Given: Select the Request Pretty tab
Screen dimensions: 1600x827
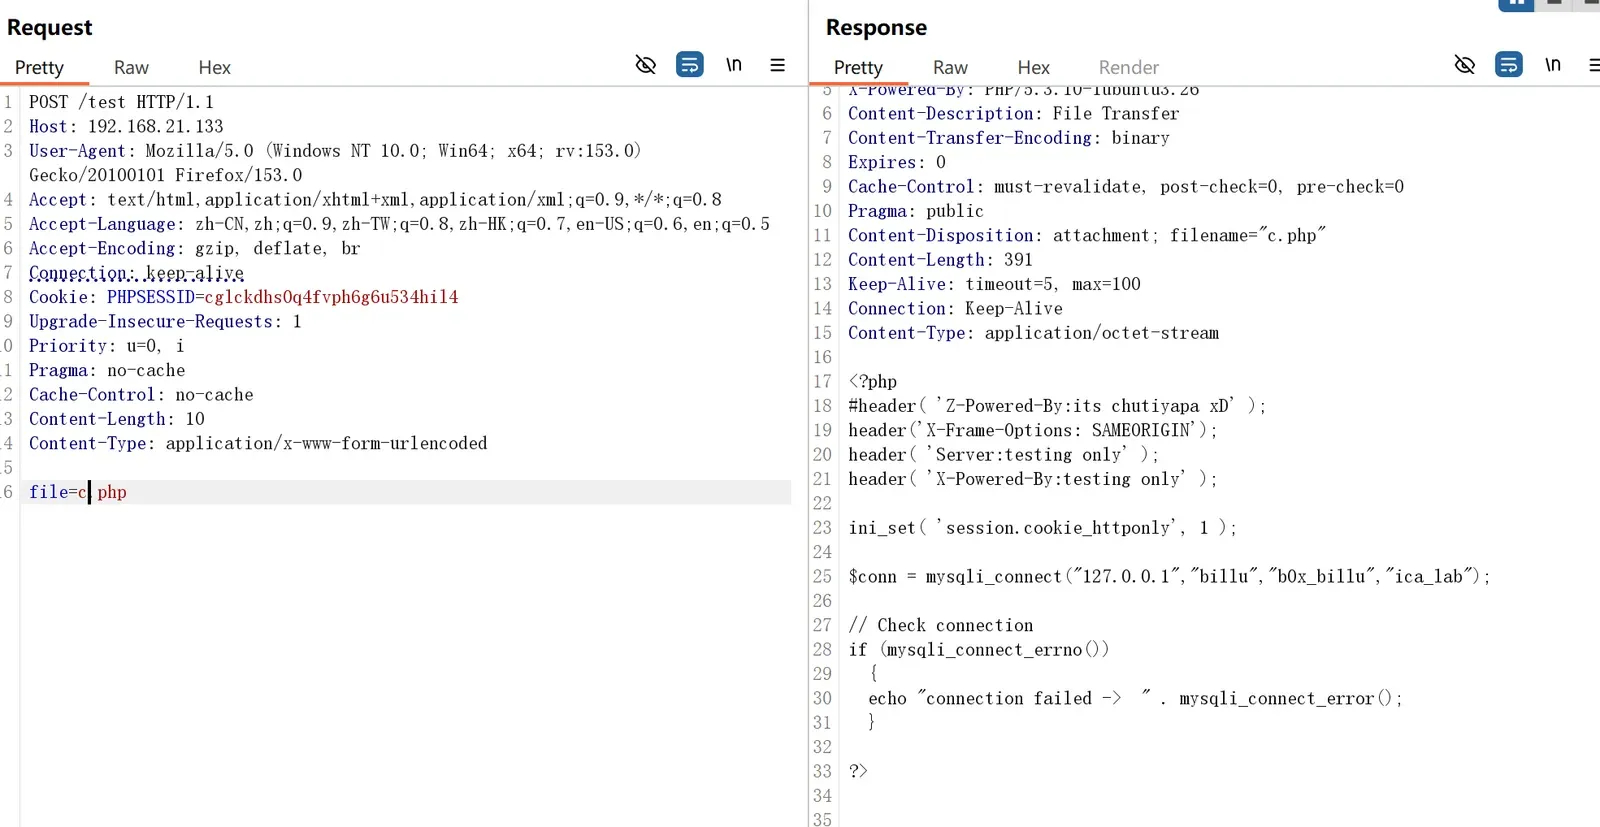Looking at the screenshot, I should click(39, 67).
